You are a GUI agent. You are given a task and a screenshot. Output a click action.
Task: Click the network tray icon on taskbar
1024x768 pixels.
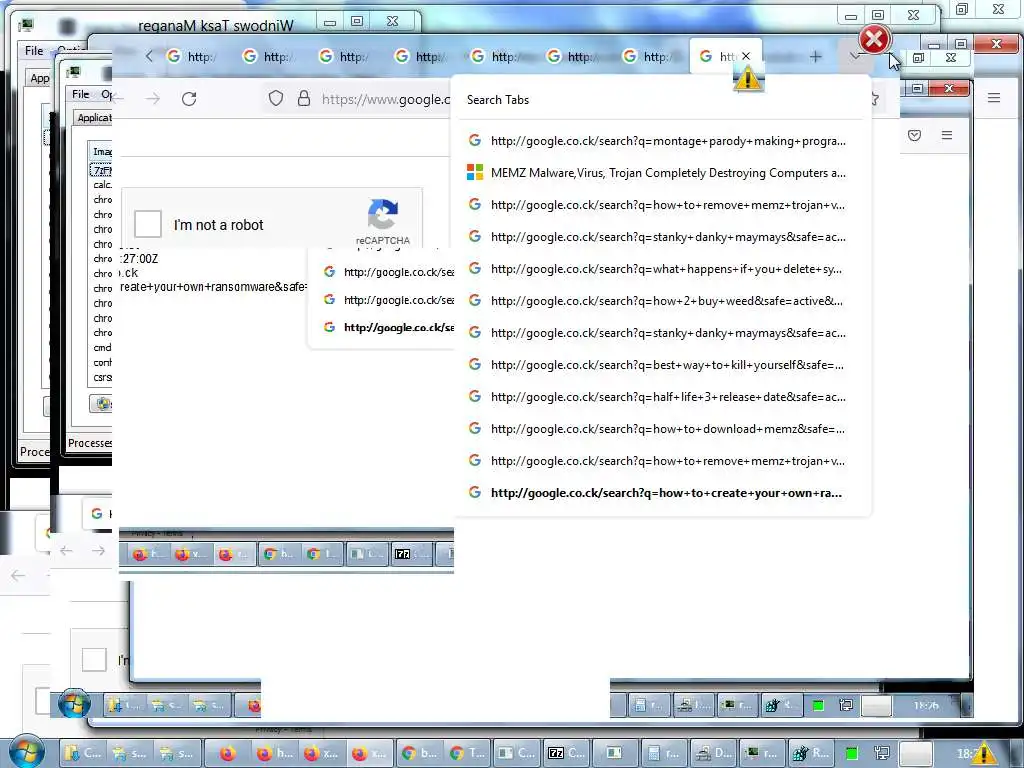click(x=882, y=754)
